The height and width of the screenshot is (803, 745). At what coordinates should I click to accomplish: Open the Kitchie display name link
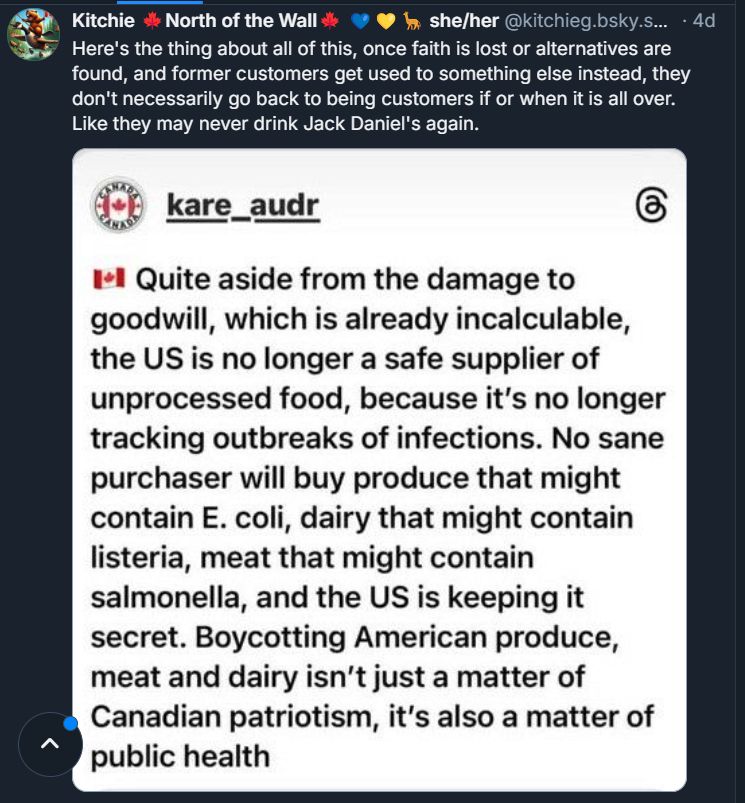point(103,21)
